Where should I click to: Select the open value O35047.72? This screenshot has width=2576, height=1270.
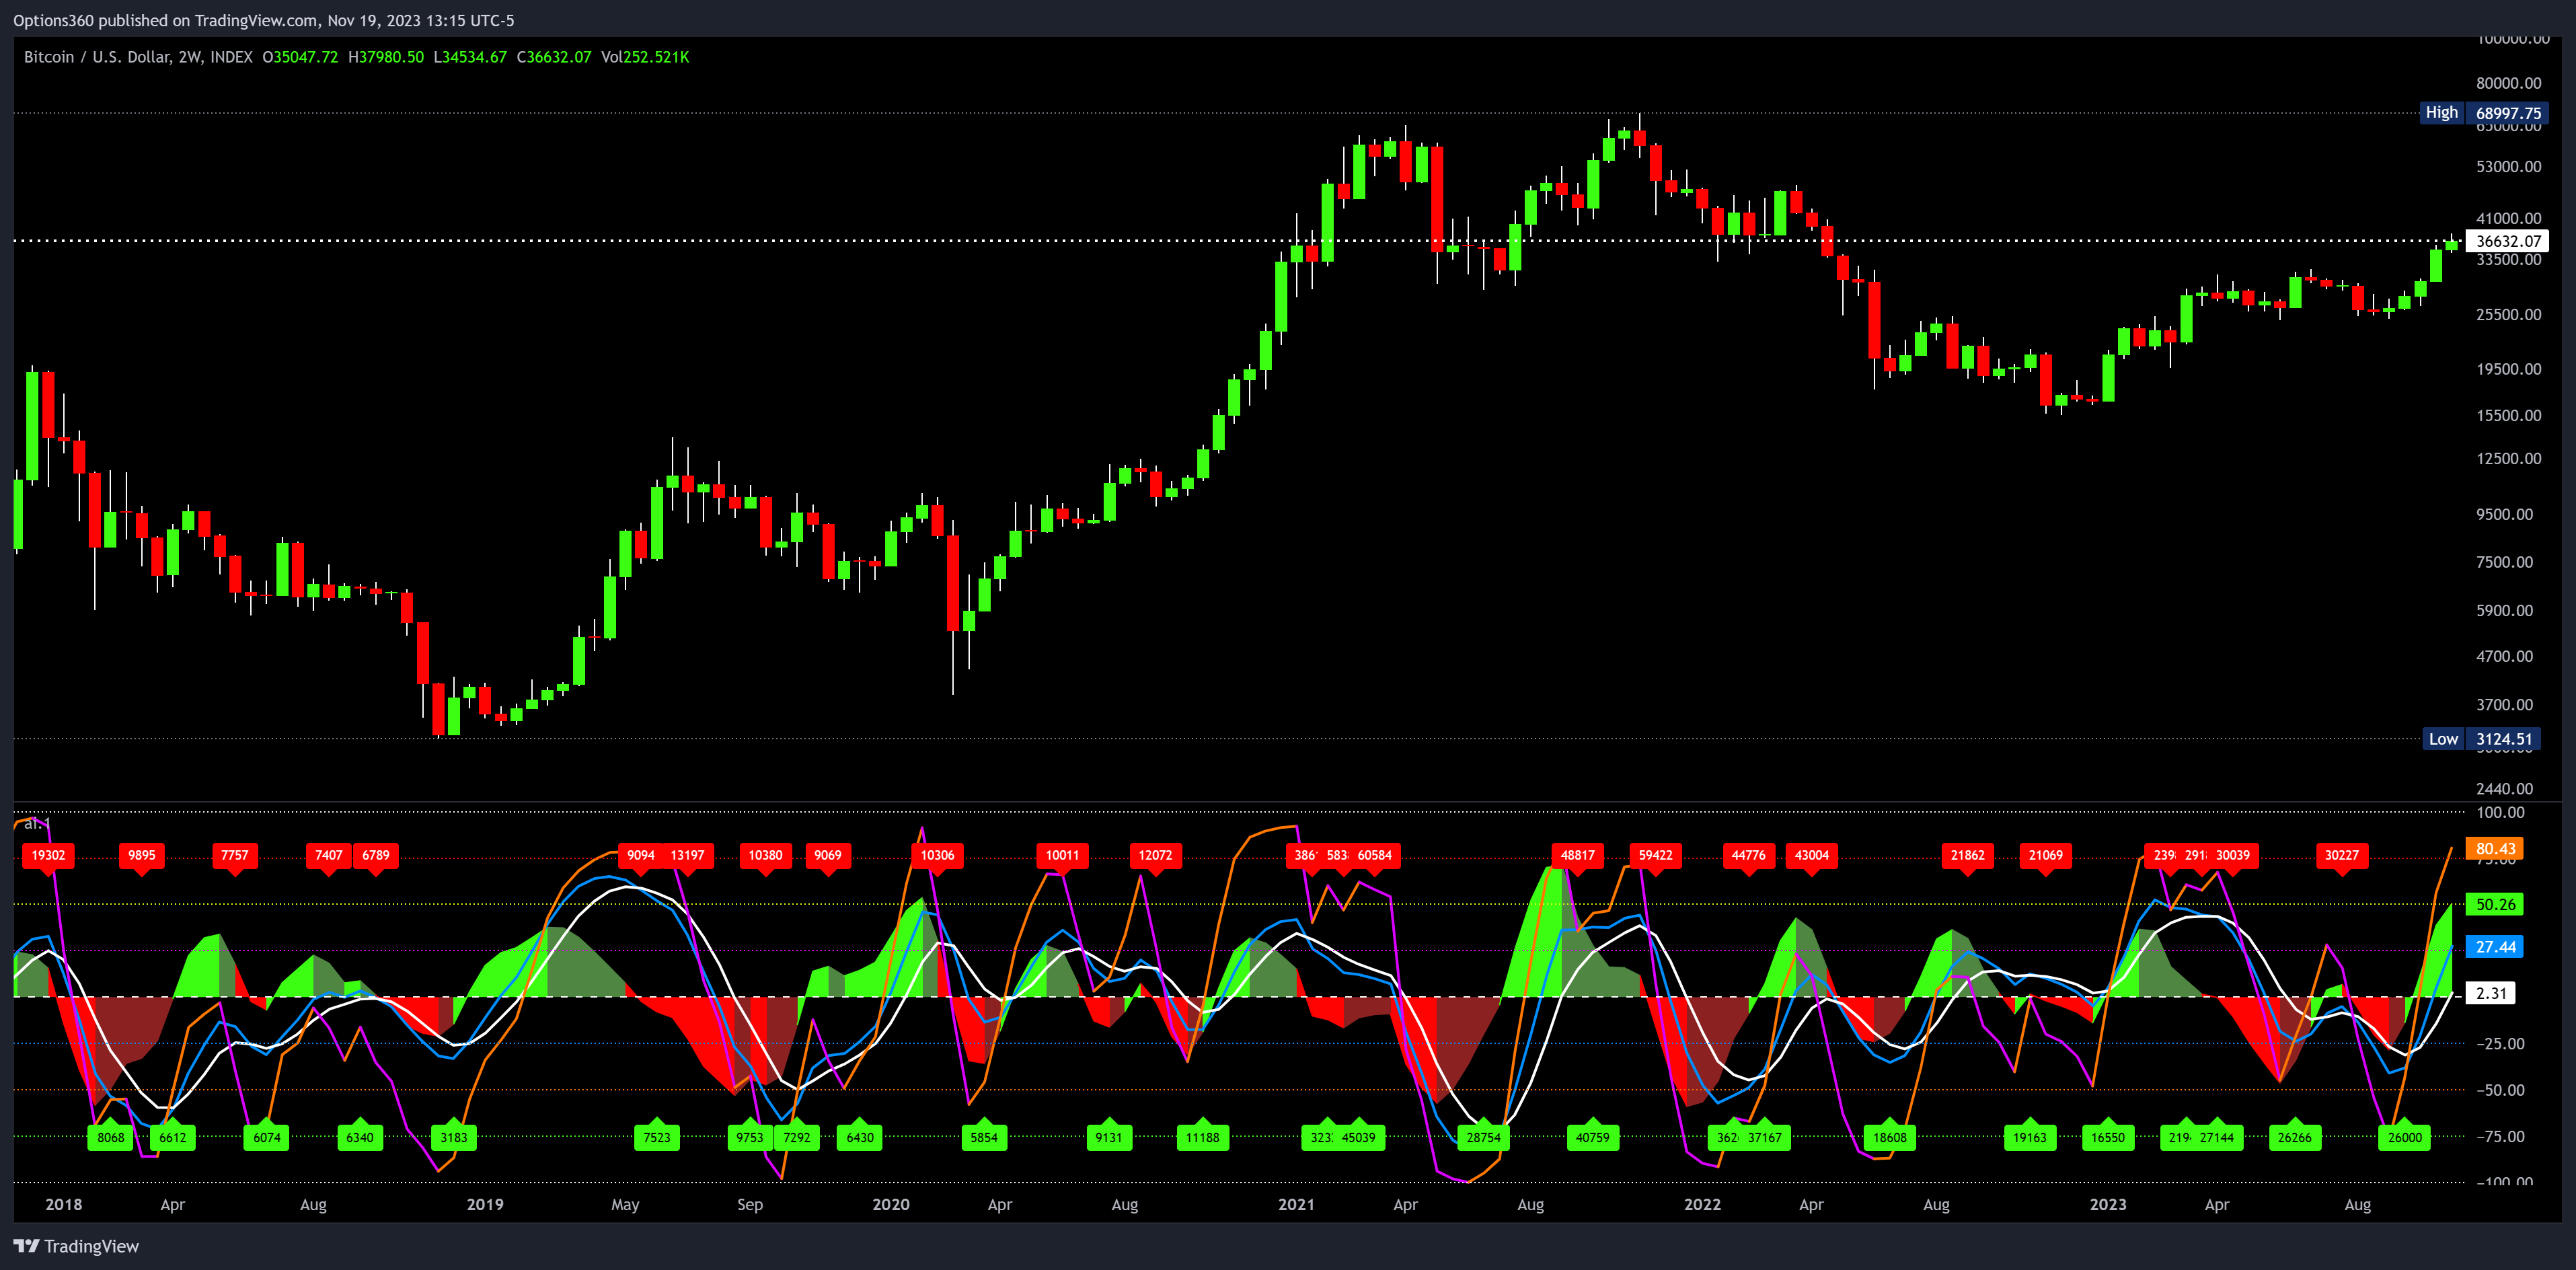pyautogui.click(x=300, y=57)
